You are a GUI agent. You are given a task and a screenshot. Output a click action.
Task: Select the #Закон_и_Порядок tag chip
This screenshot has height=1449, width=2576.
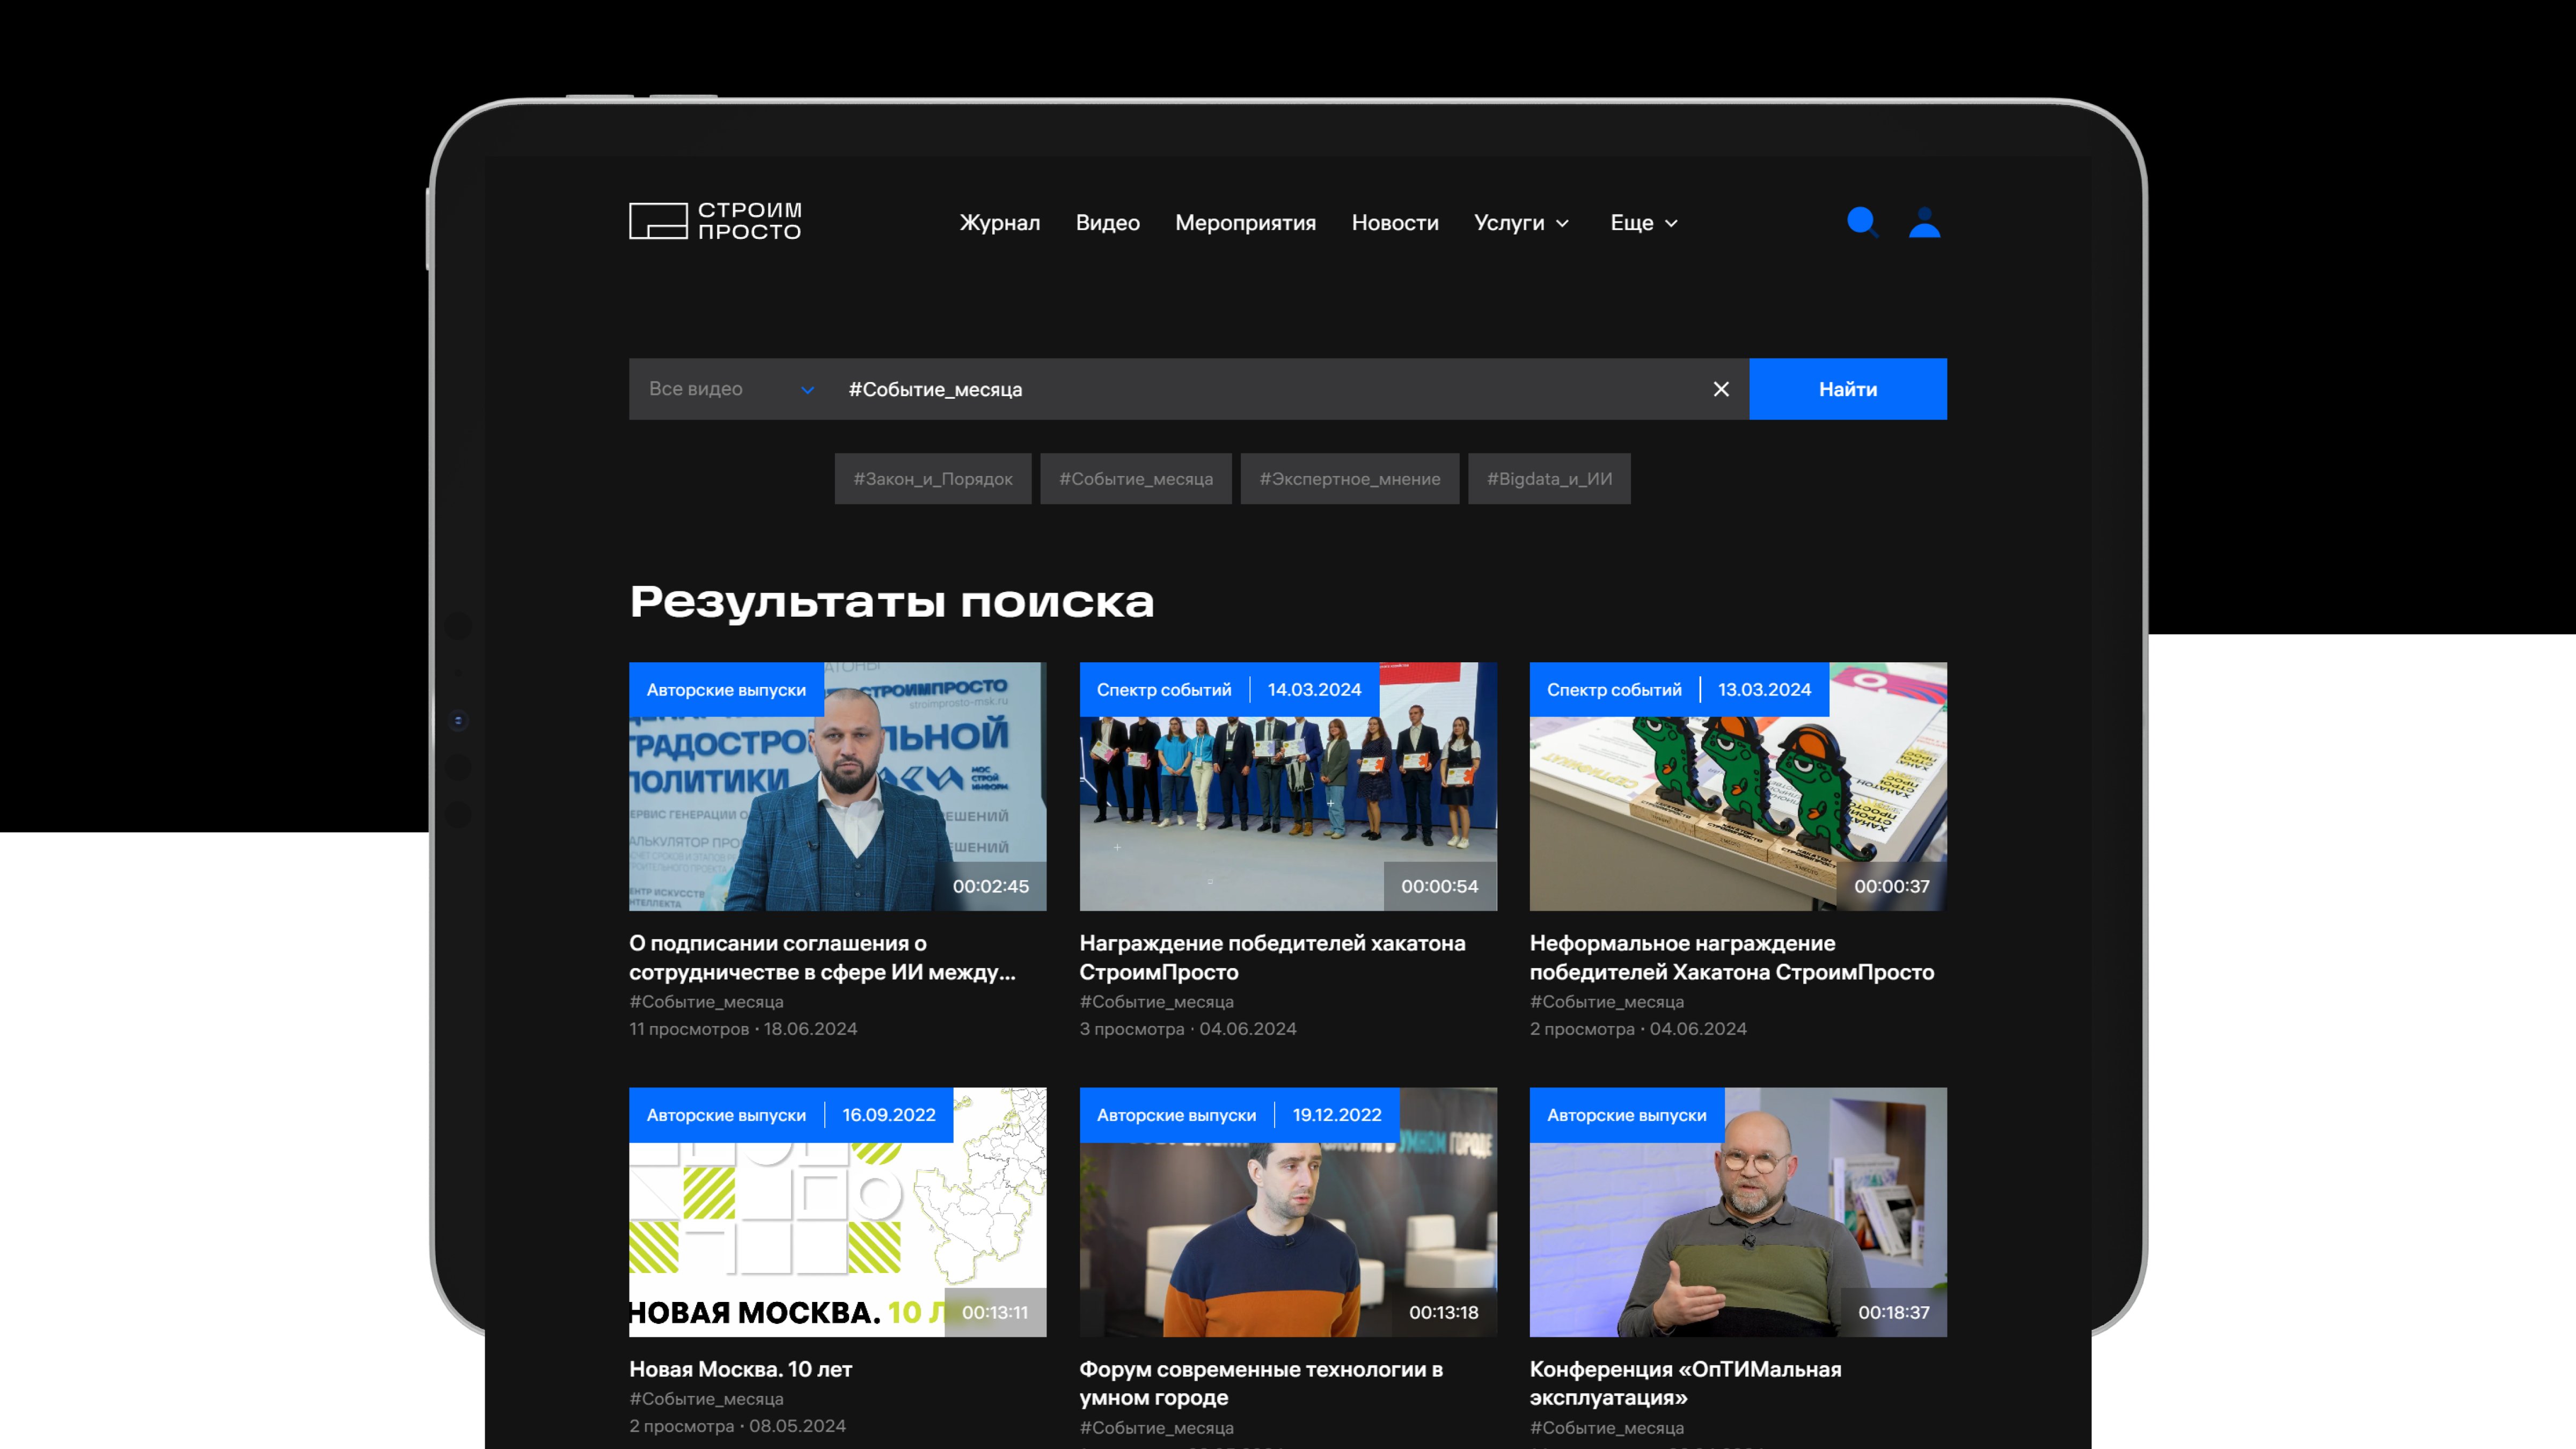[932, 479]
